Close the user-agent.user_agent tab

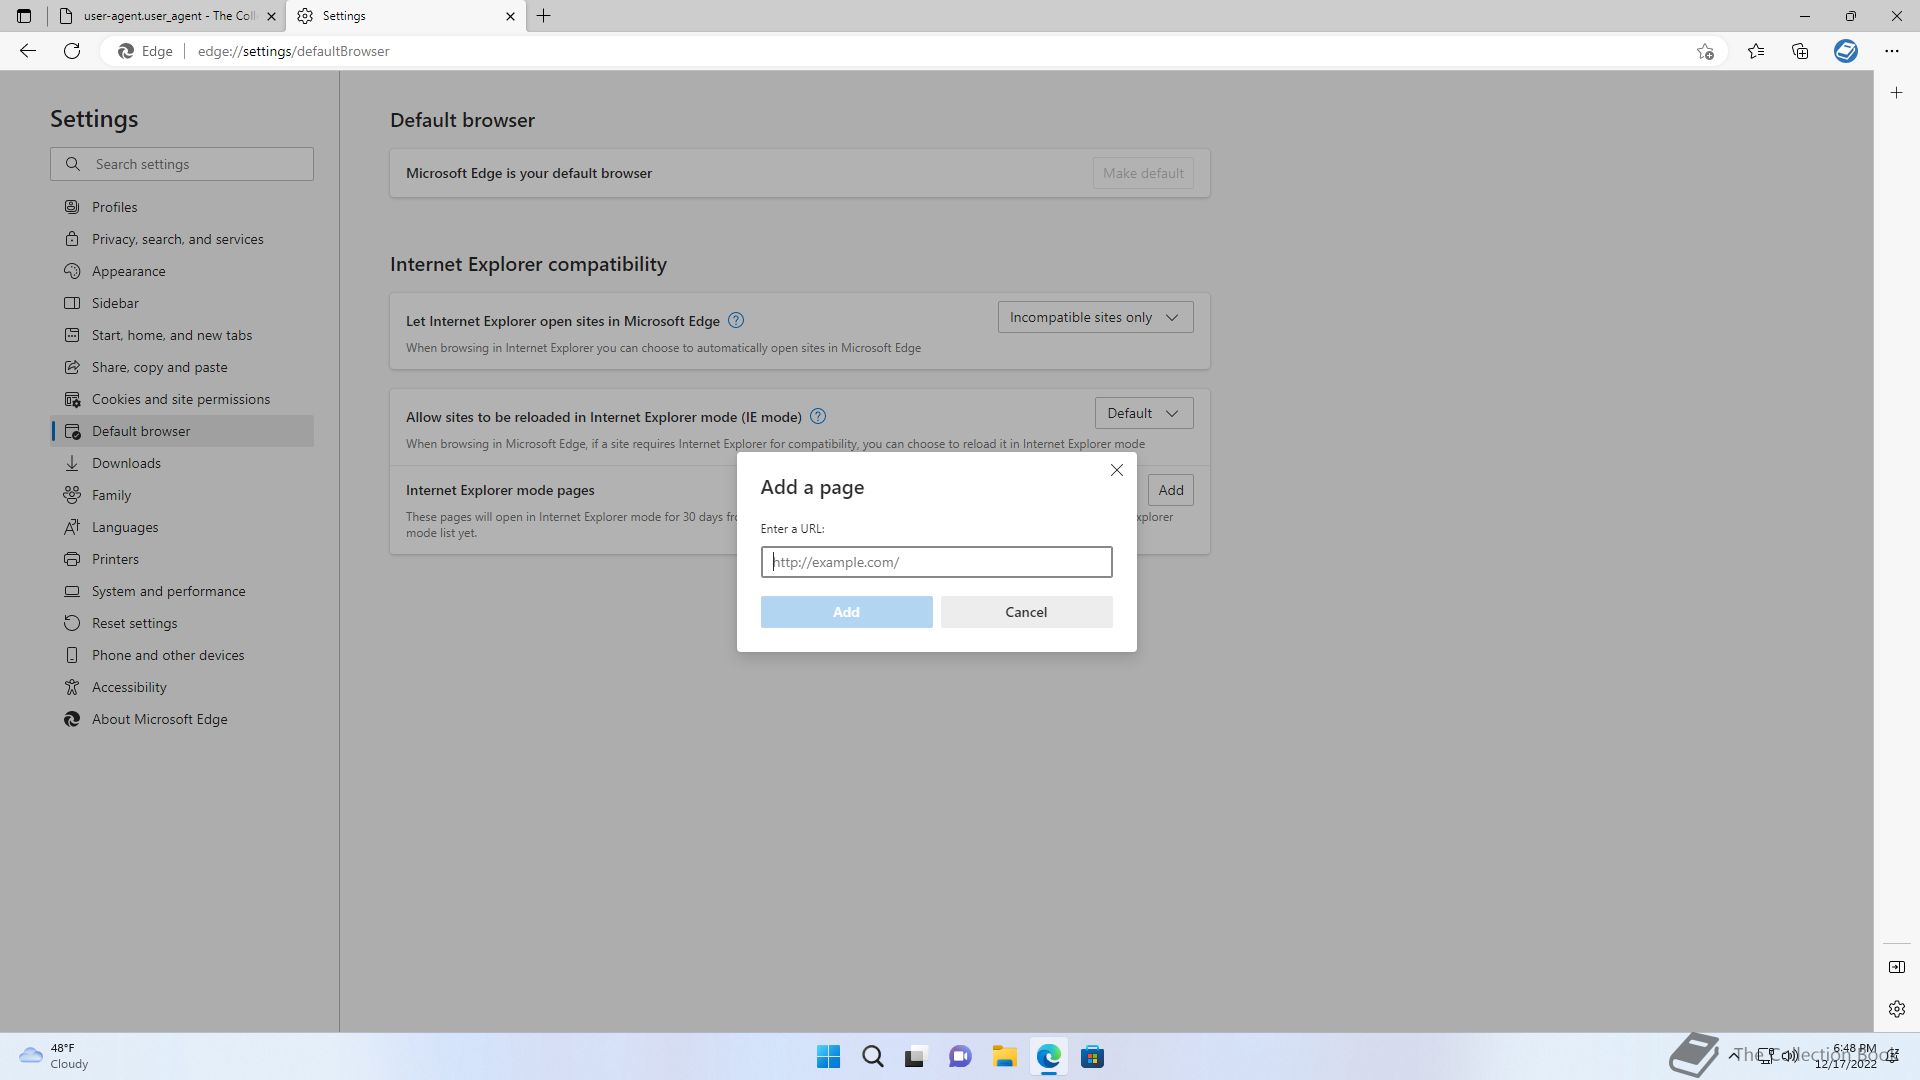point(271,16)
